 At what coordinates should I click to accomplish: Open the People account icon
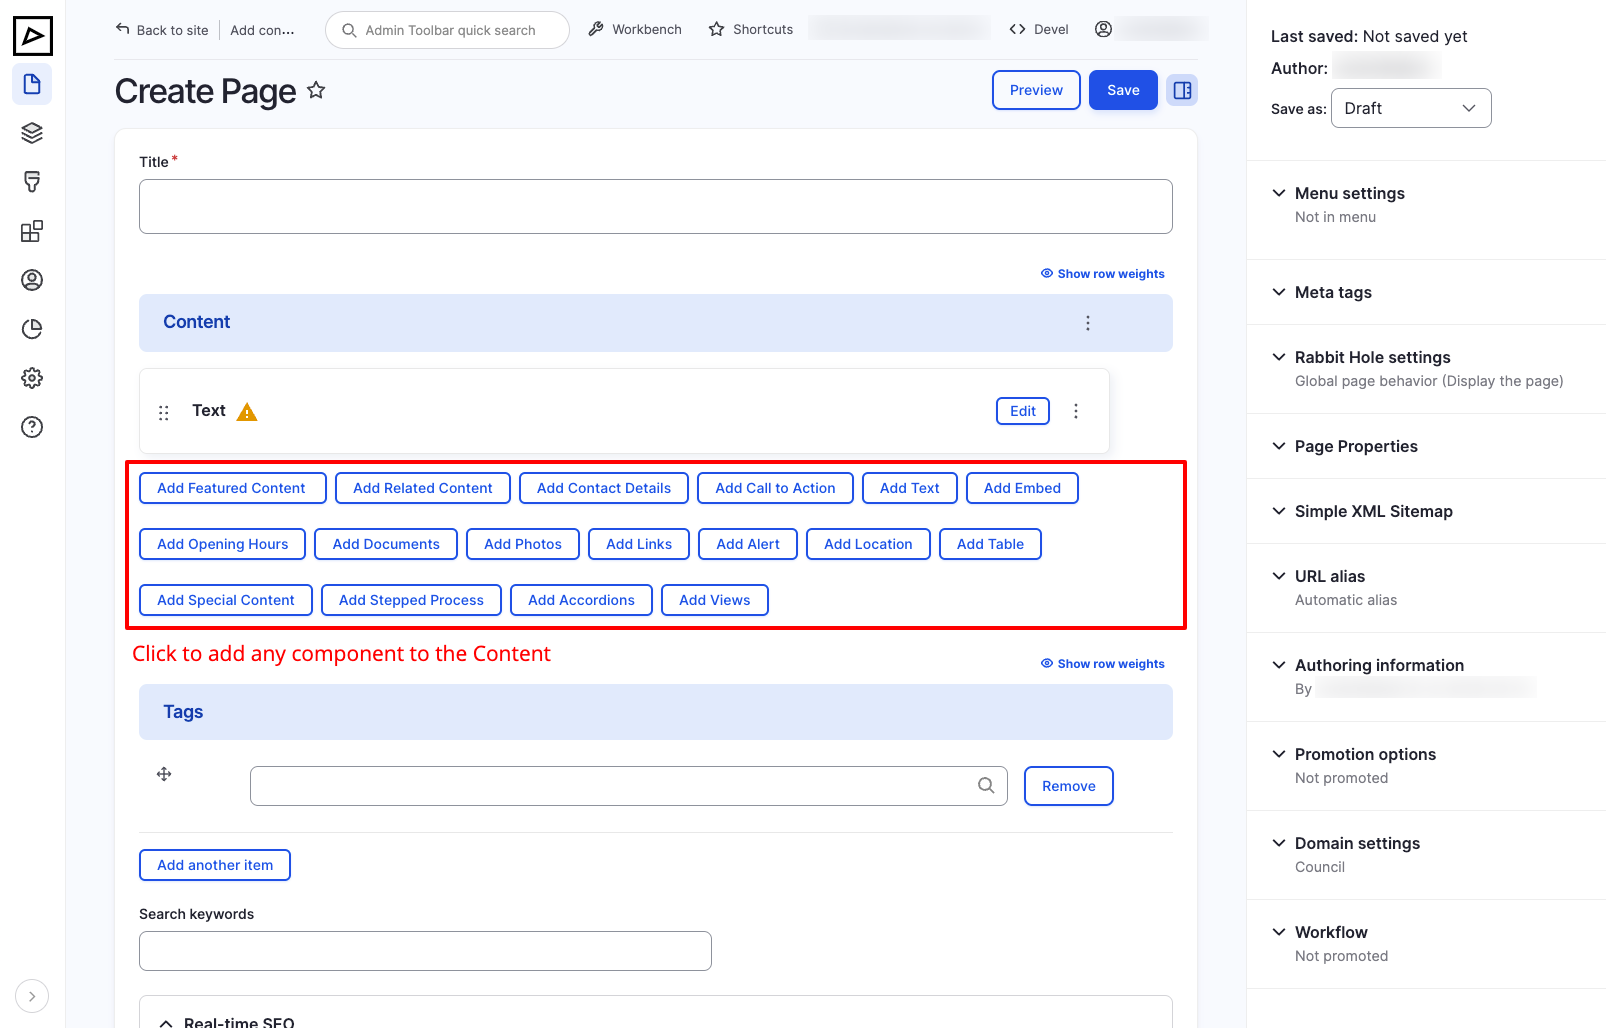click(32, 280)
